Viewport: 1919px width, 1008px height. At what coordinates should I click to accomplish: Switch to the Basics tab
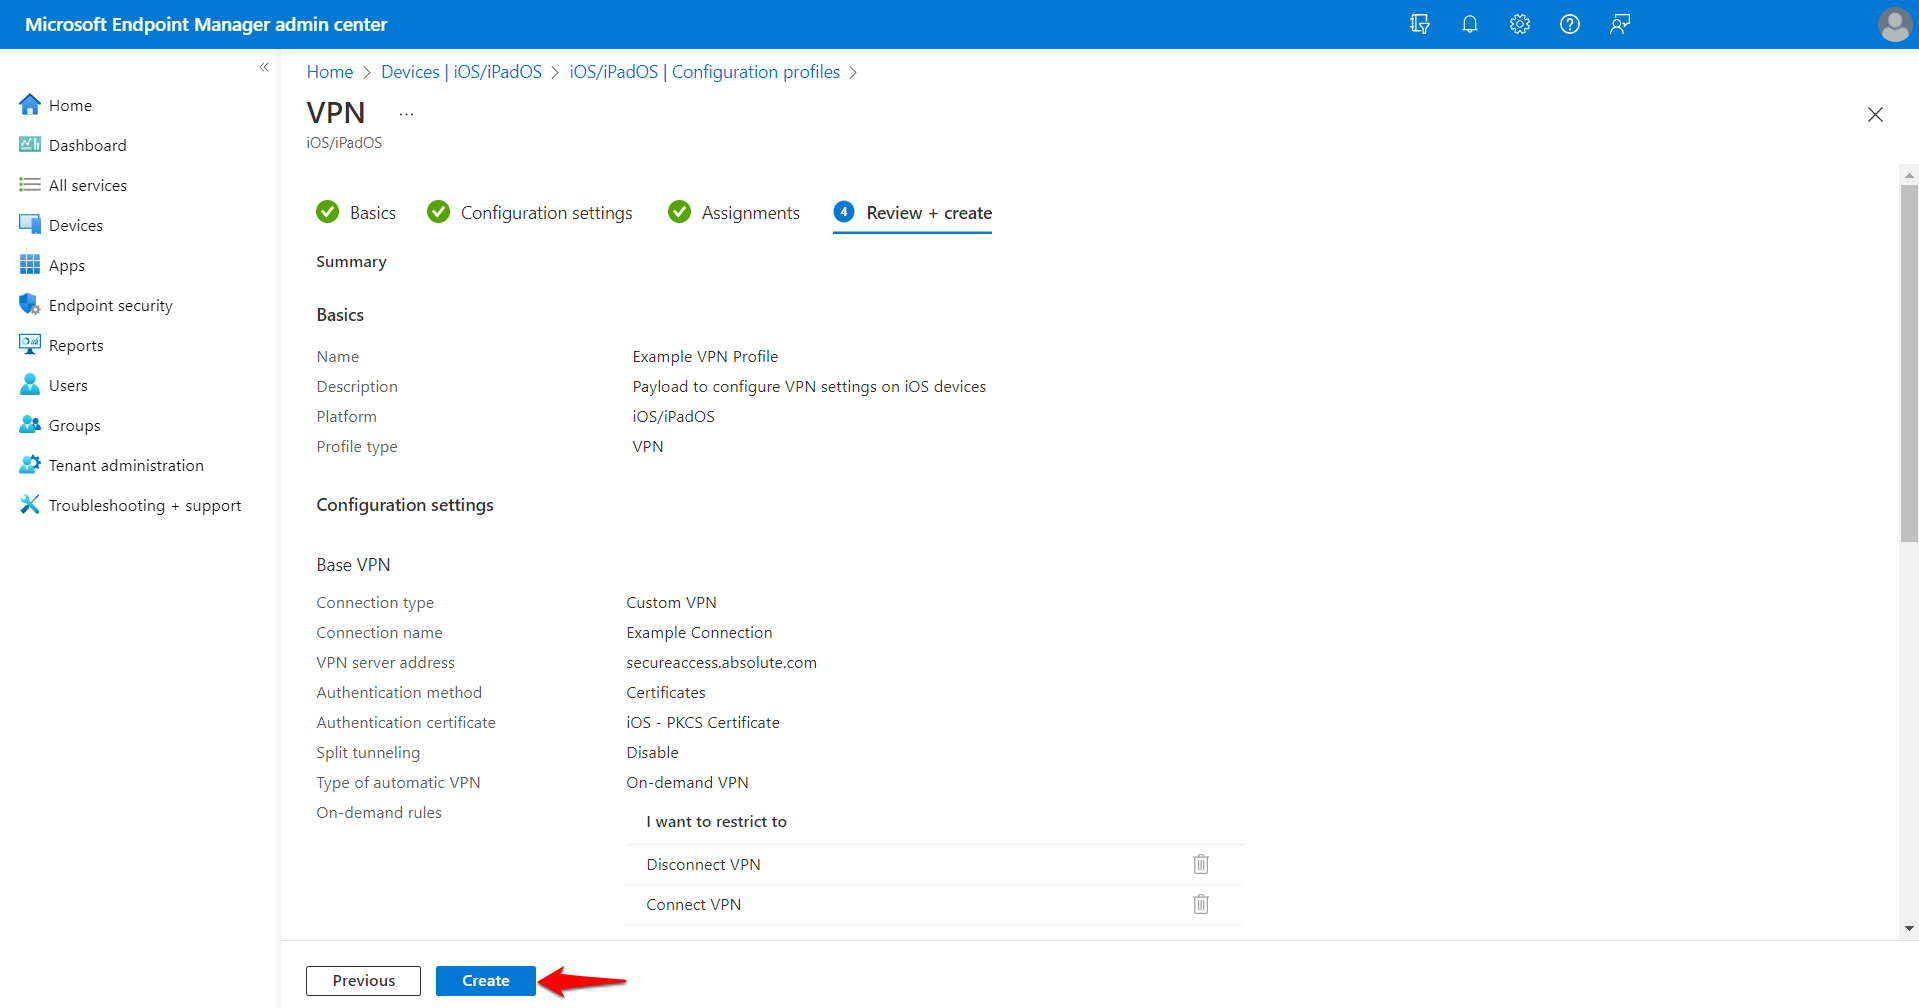(372, 212)
